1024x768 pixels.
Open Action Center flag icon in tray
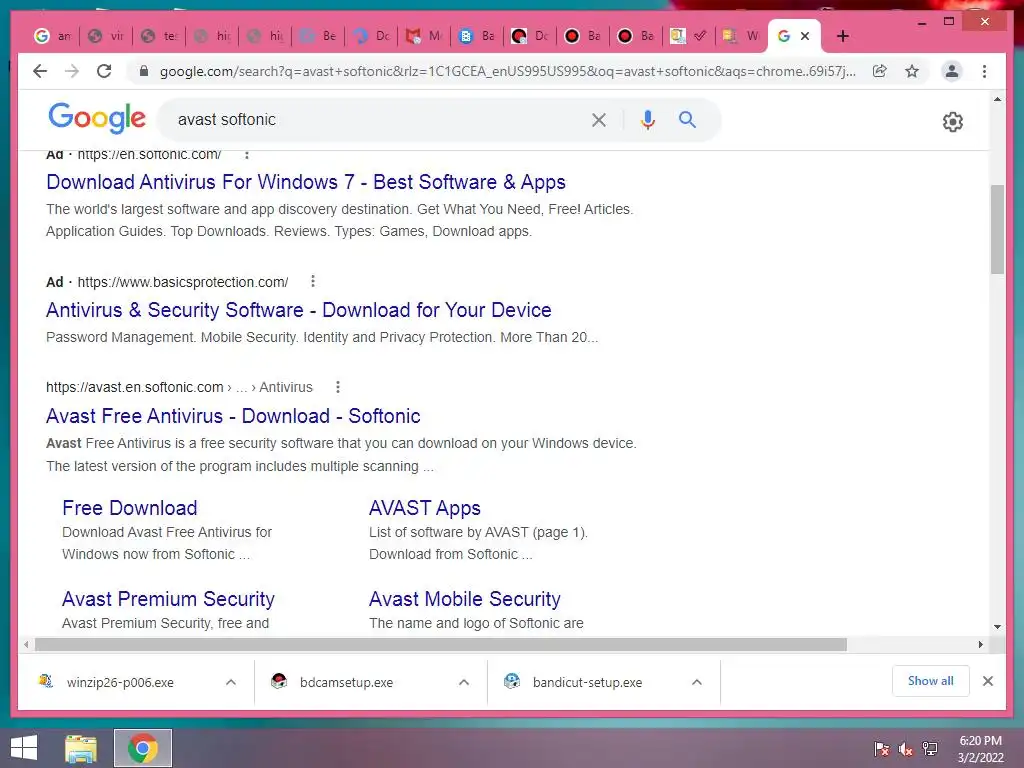pos(881,749)
